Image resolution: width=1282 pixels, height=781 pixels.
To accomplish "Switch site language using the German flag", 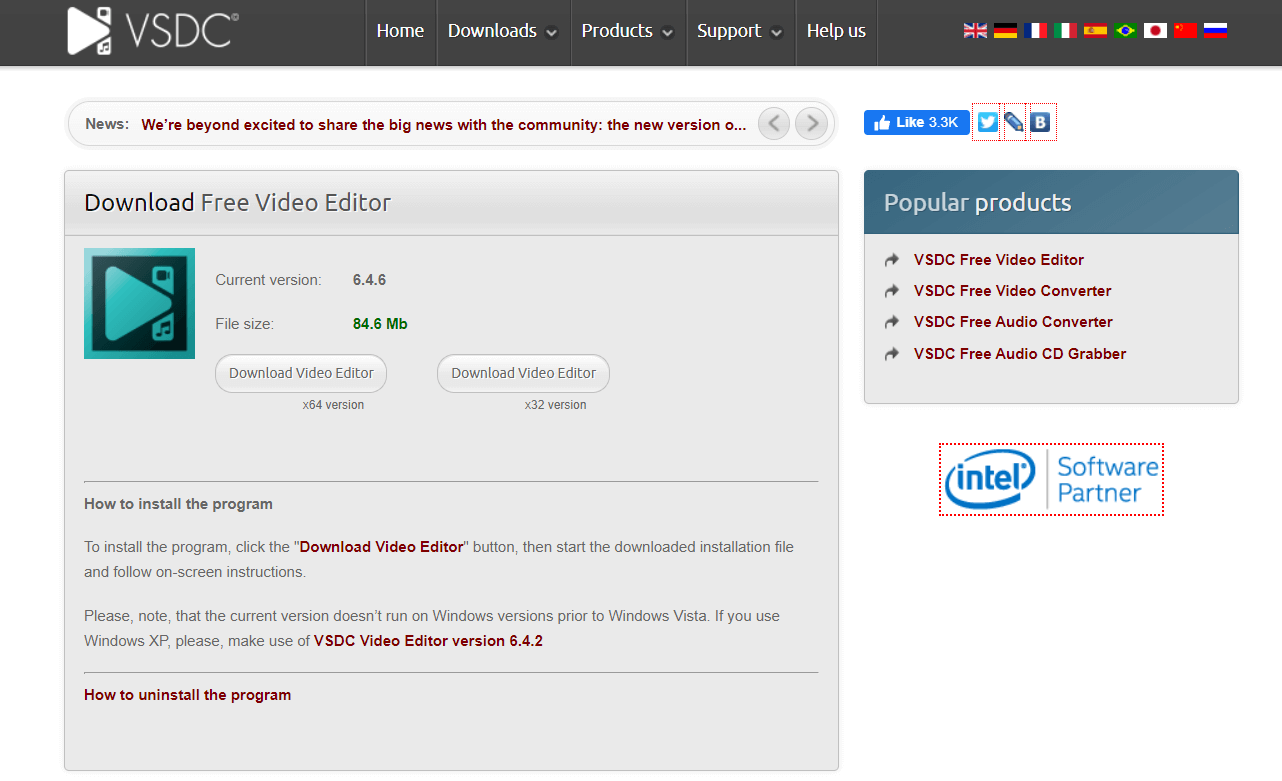I will pos(1005,30).
